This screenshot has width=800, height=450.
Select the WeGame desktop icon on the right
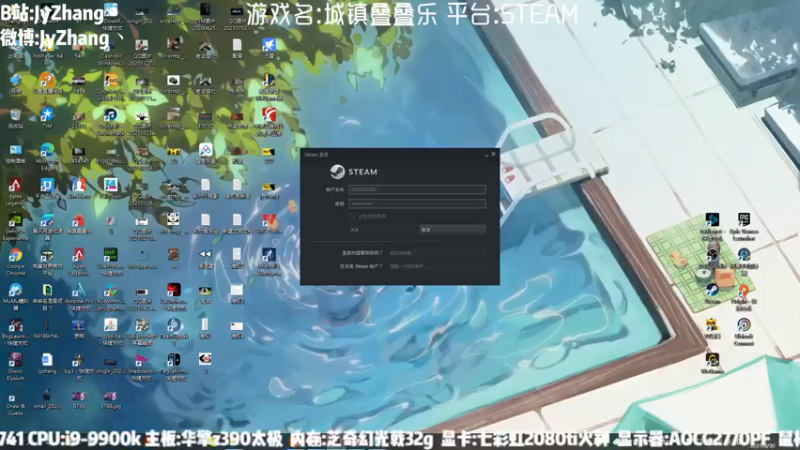point(712,362)
